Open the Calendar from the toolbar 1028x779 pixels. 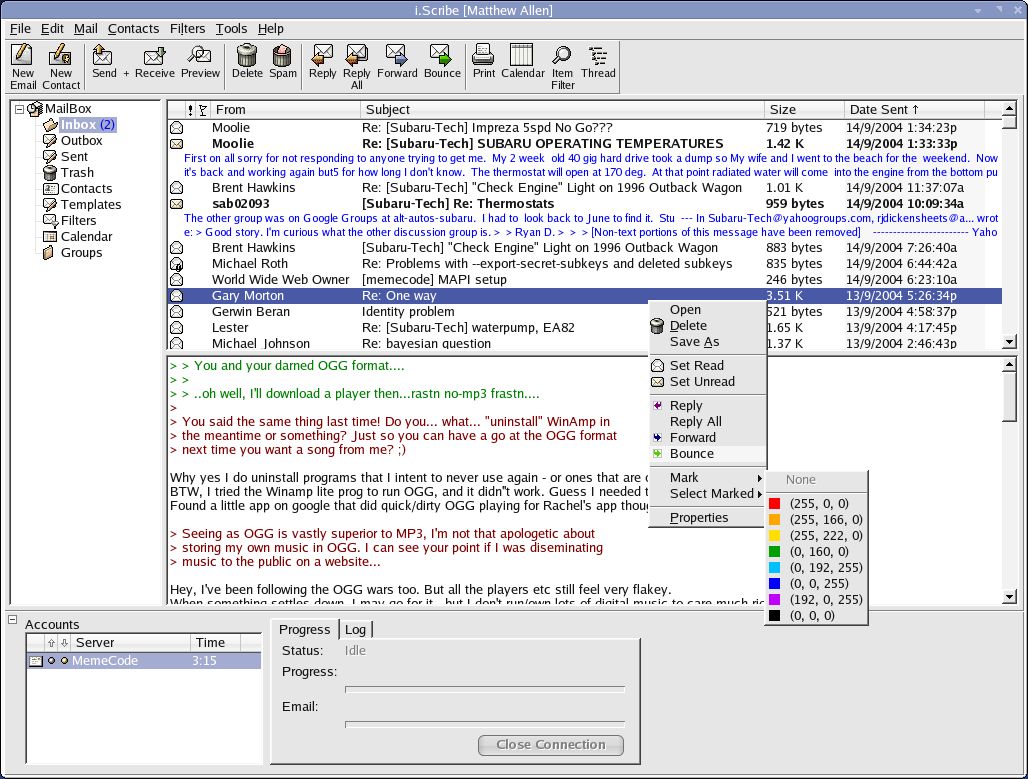522,60
